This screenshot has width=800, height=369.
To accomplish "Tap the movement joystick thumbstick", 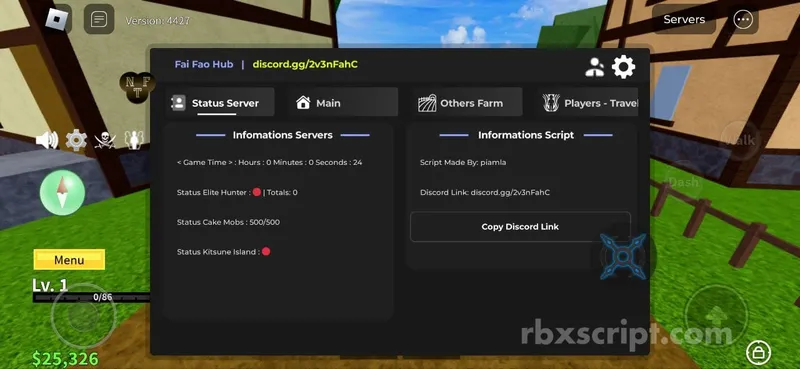I will click(x=83, y=316).
